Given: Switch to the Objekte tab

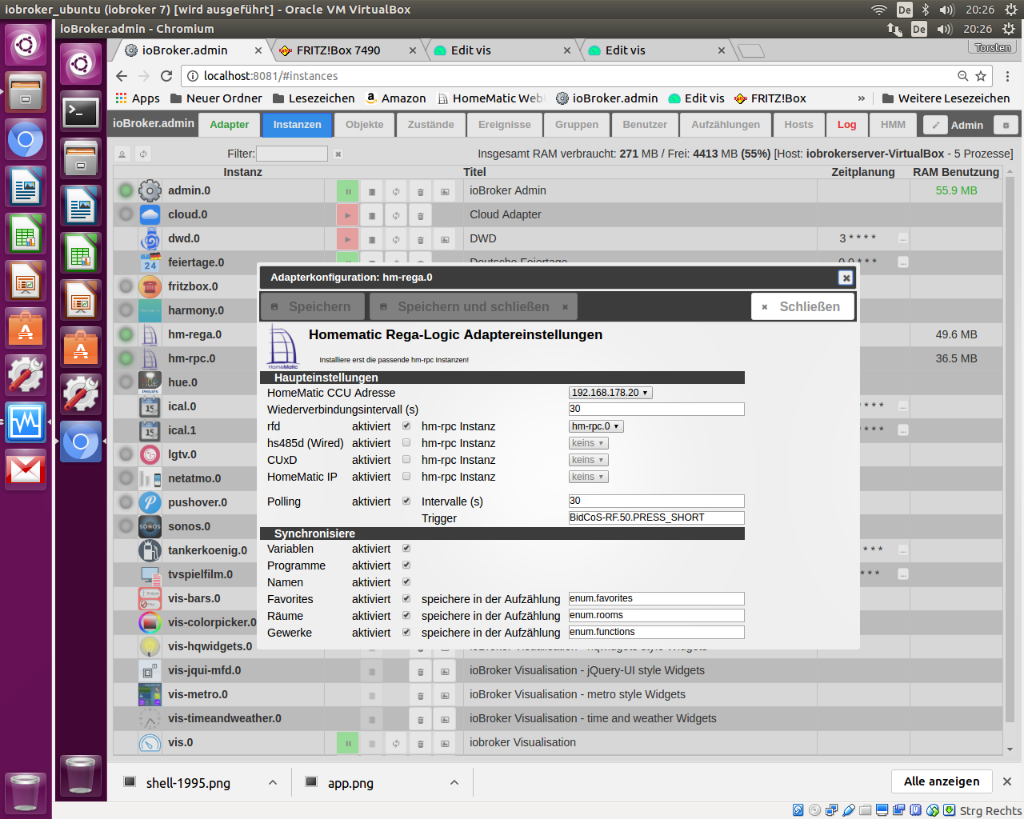Looking at the screenshot, I should pos(364,125).
